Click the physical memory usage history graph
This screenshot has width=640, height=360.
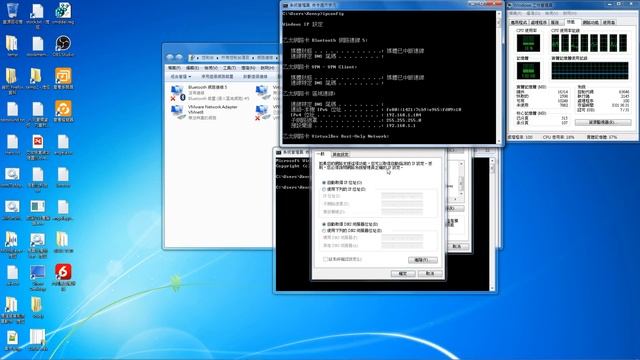(x=589, y=71)
